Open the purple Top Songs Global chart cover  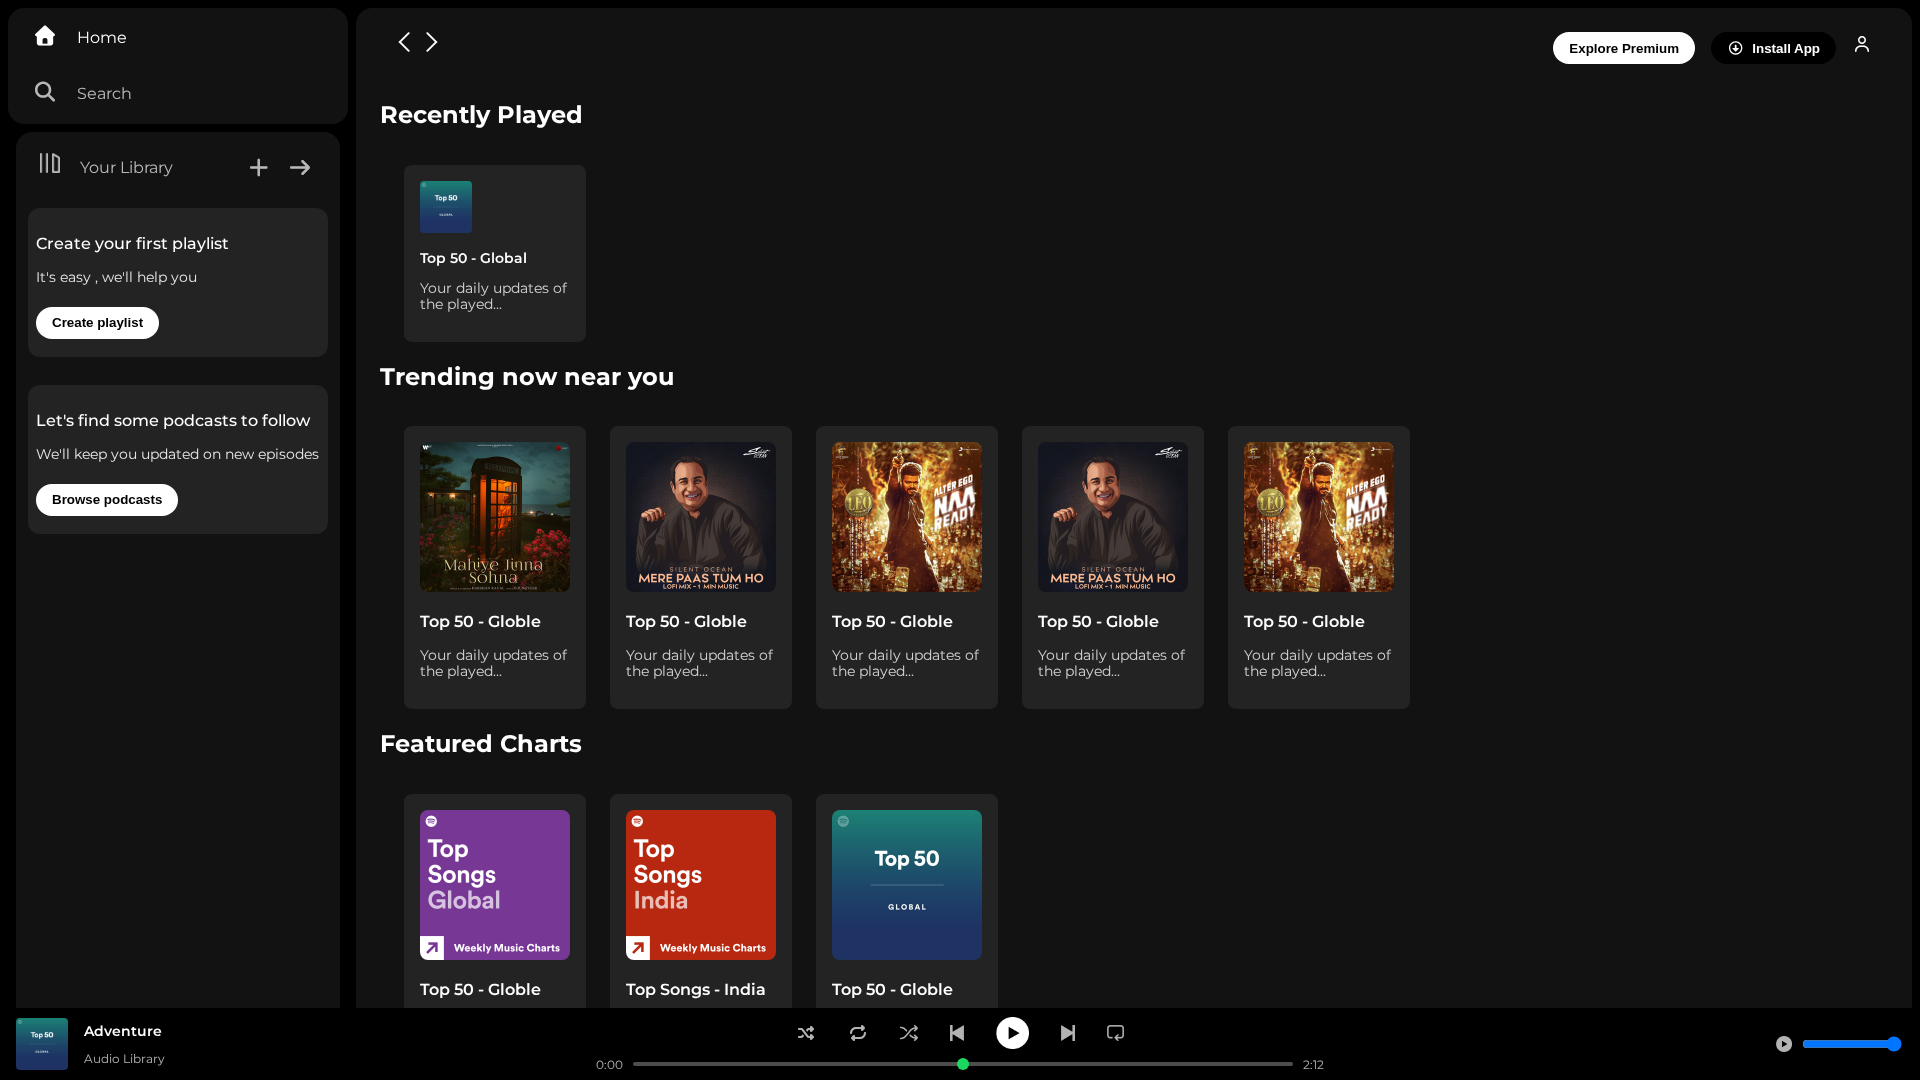click(x=495, y=885)
